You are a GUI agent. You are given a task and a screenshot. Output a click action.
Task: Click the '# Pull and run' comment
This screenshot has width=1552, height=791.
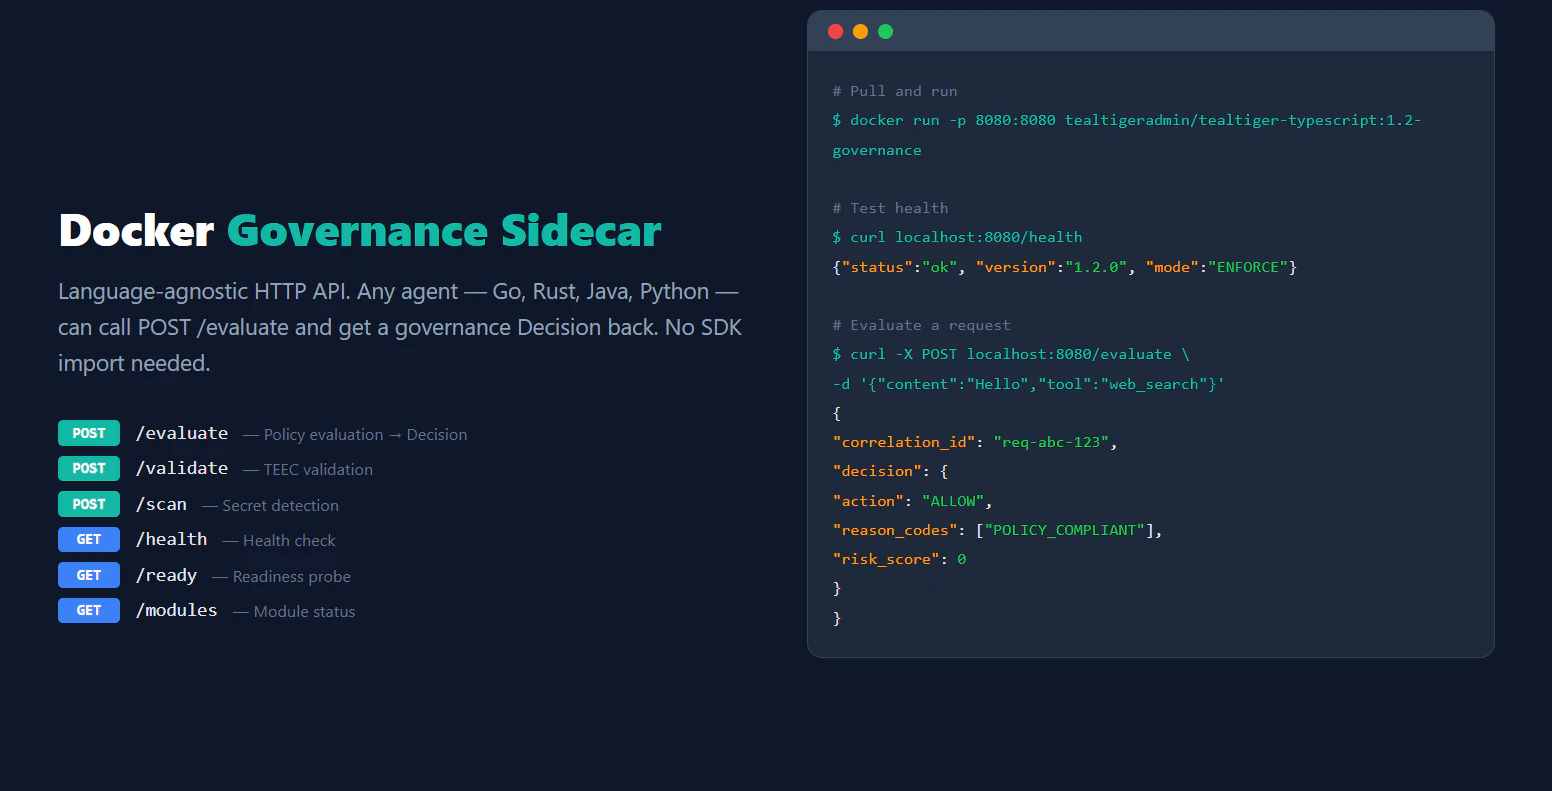[895, 91]
